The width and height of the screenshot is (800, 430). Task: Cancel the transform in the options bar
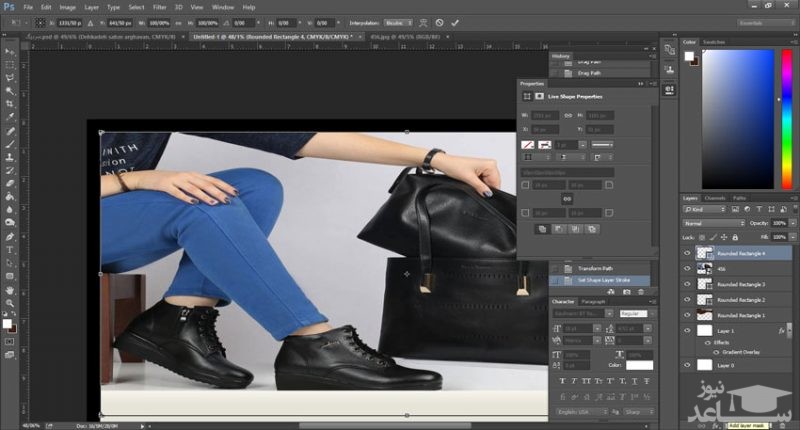(x=438, y=21)
